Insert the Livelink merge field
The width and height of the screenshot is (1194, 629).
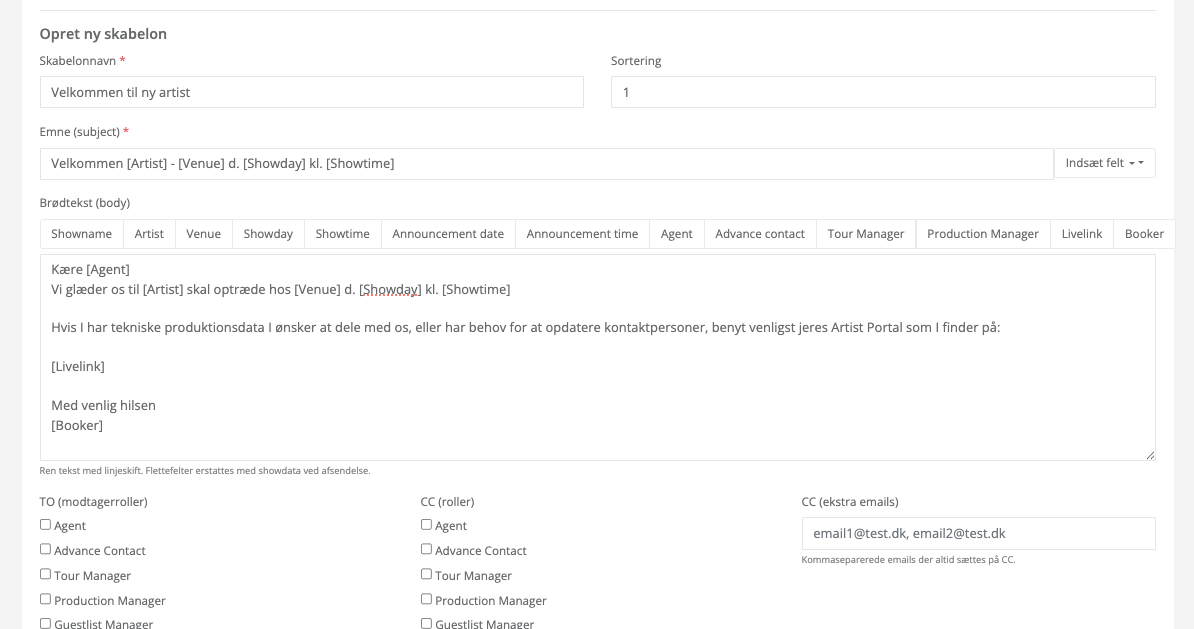[1081, 233]
